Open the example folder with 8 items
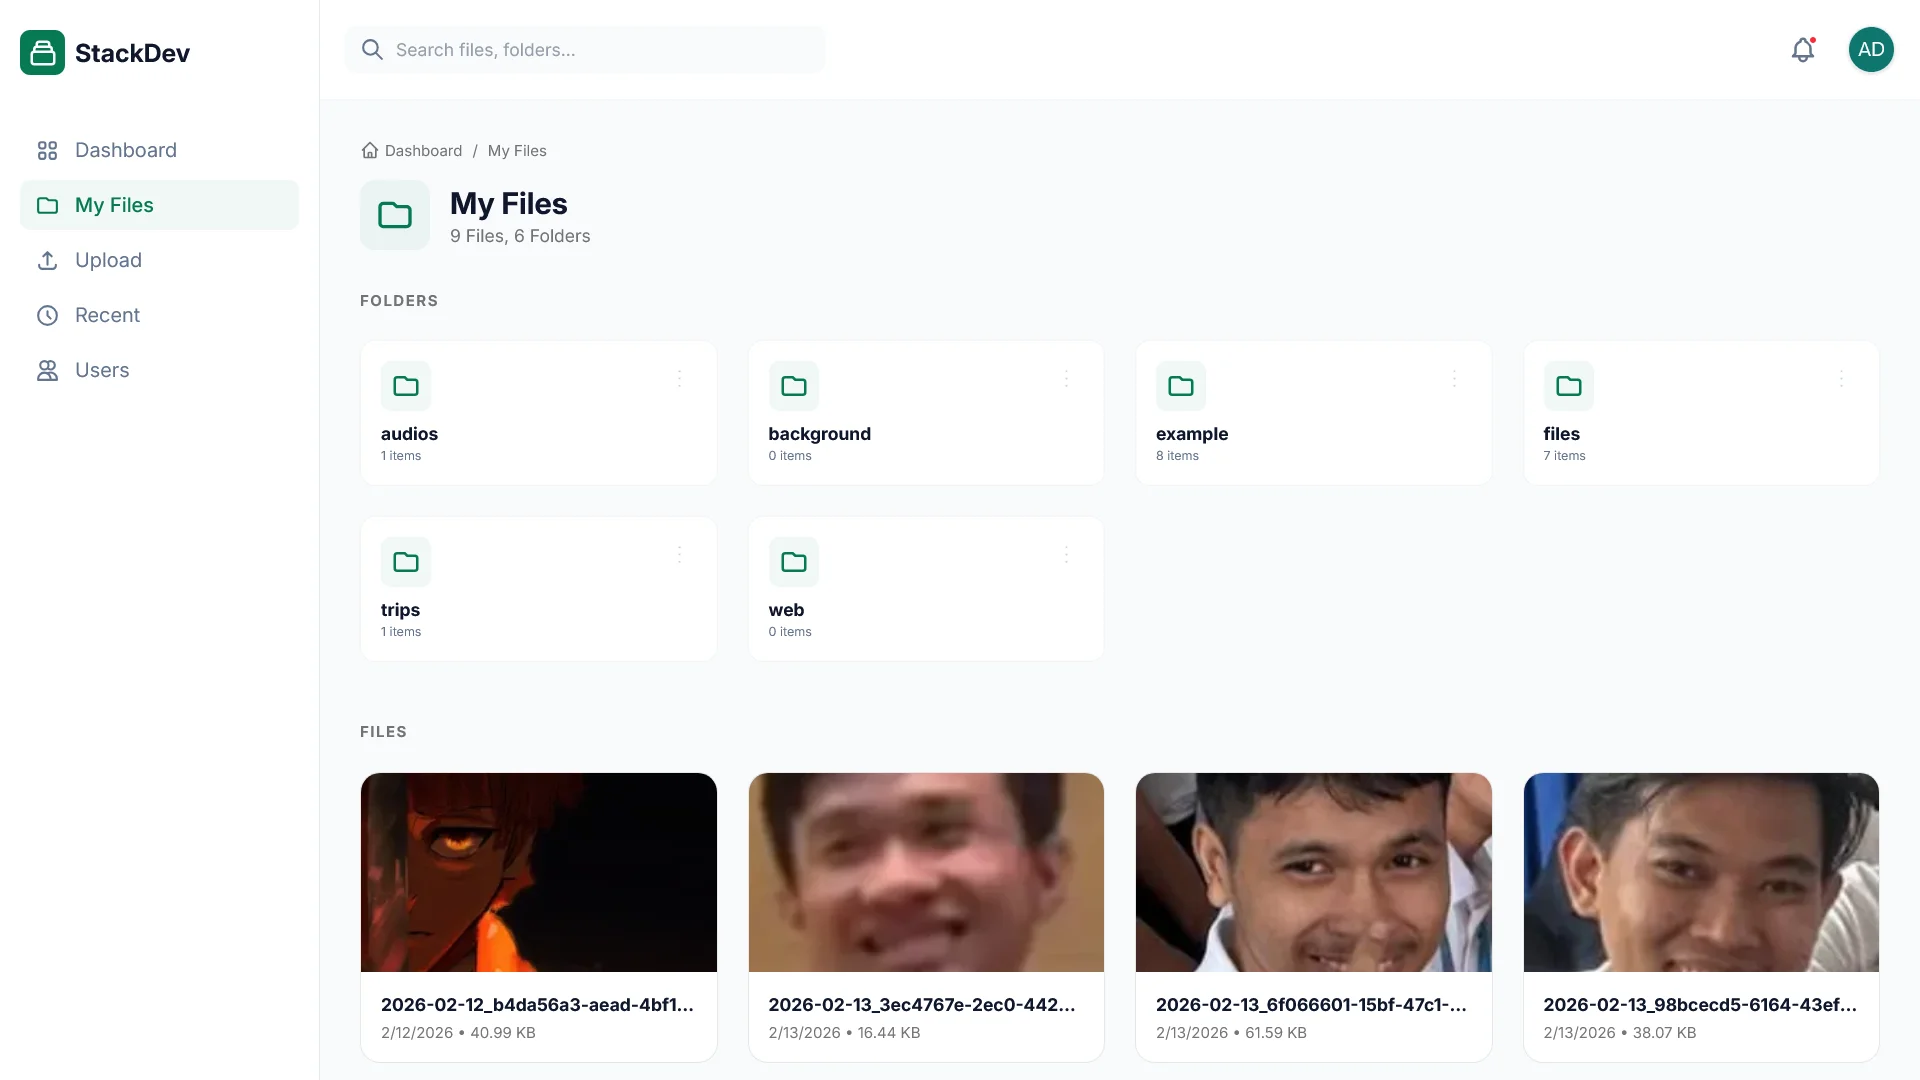This screenshot has height=1080, width=1920. click(x=1313, y=413)
